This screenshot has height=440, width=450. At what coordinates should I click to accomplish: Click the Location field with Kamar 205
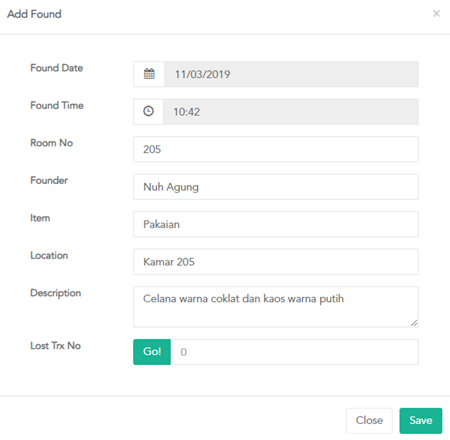tap(276, 262)
